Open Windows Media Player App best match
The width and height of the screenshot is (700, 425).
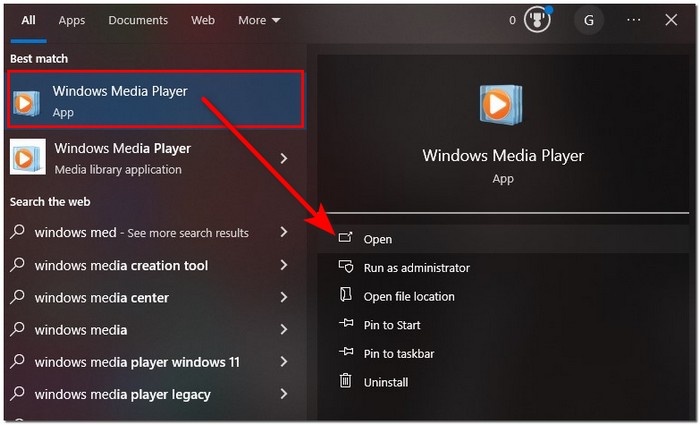point(156,100)
